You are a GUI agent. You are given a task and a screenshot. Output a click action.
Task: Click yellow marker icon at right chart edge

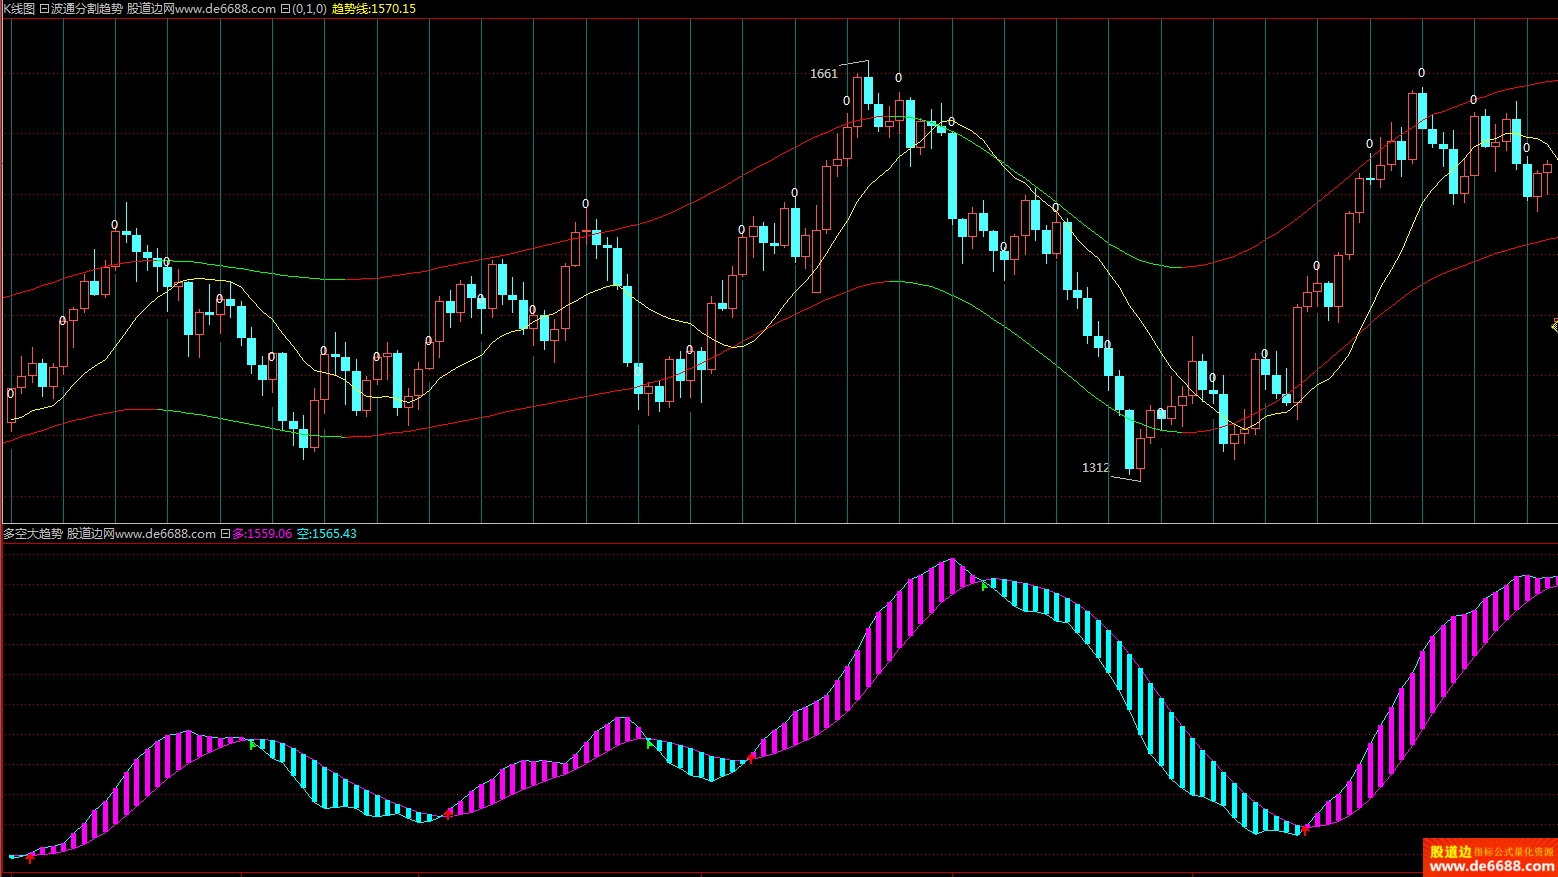(x=1554, y=325)
